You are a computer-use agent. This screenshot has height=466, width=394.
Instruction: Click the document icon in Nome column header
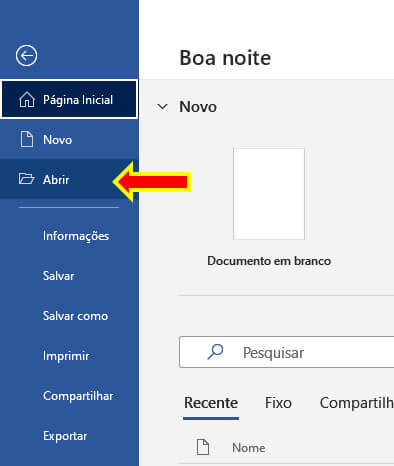click(x=203, y=447)
